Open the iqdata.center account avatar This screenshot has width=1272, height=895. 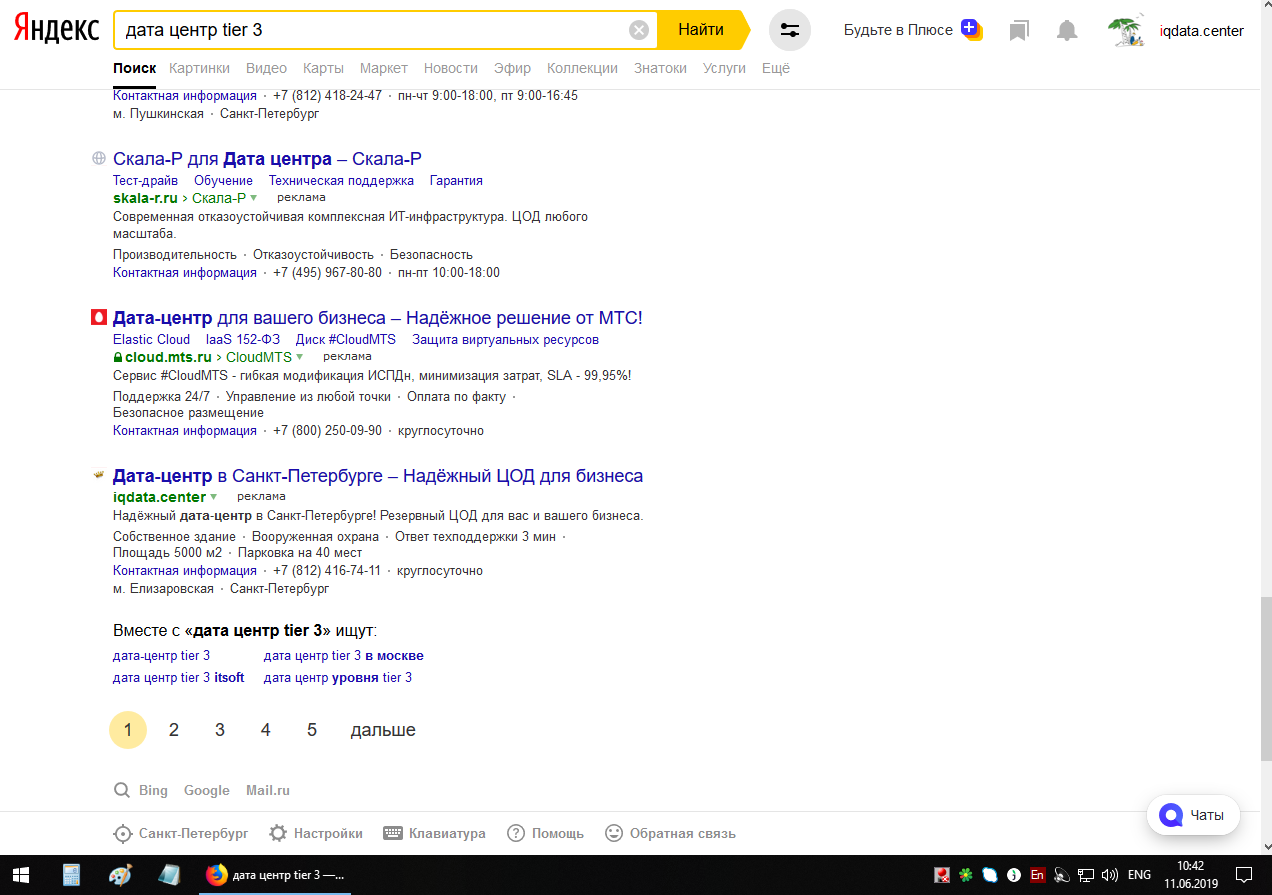(x=1126, y=31)
